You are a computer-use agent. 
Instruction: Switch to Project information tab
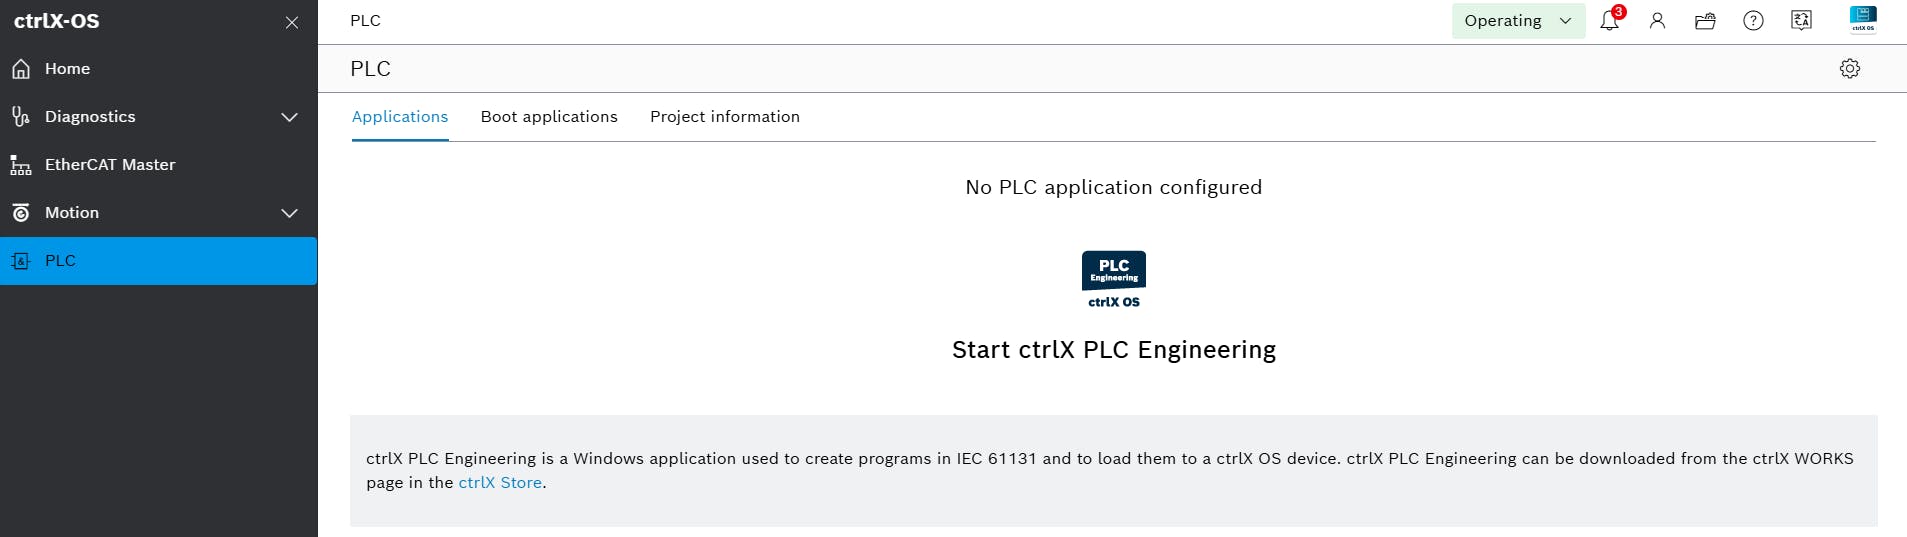(725, 117)
